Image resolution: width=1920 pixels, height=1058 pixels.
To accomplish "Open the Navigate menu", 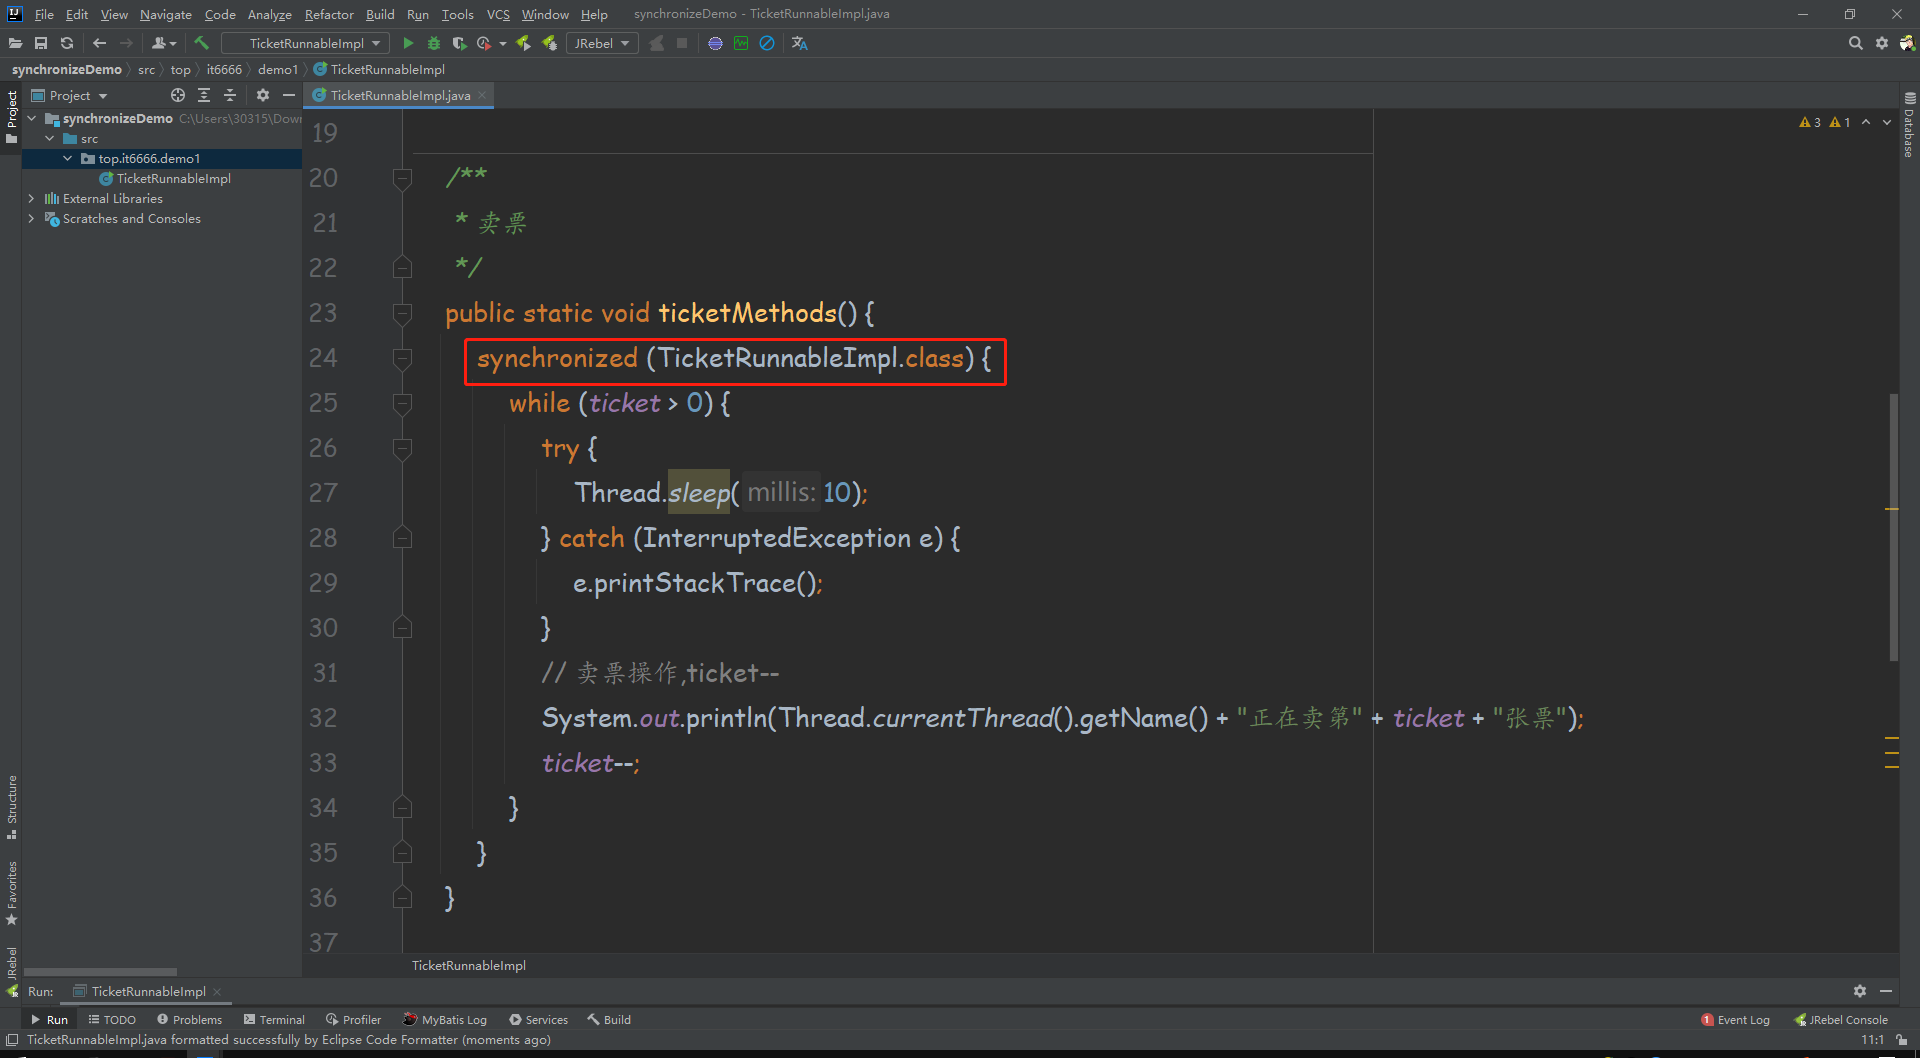I will [x=165, y=14].
